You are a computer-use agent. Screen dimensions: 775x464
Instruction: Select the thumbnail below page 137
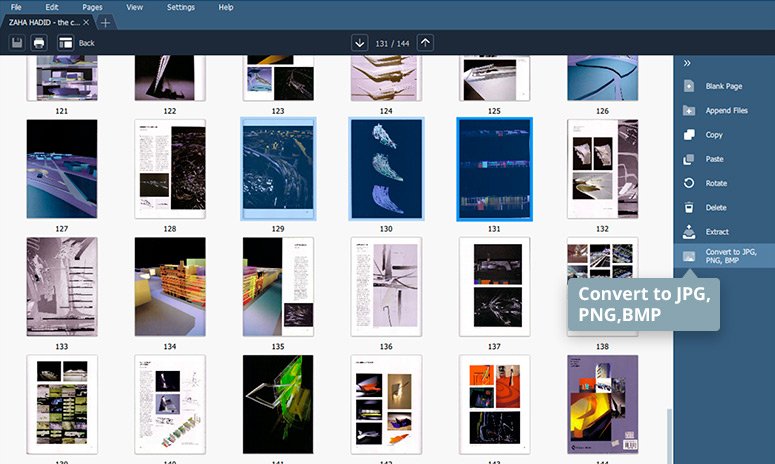(x=494, y=405)
